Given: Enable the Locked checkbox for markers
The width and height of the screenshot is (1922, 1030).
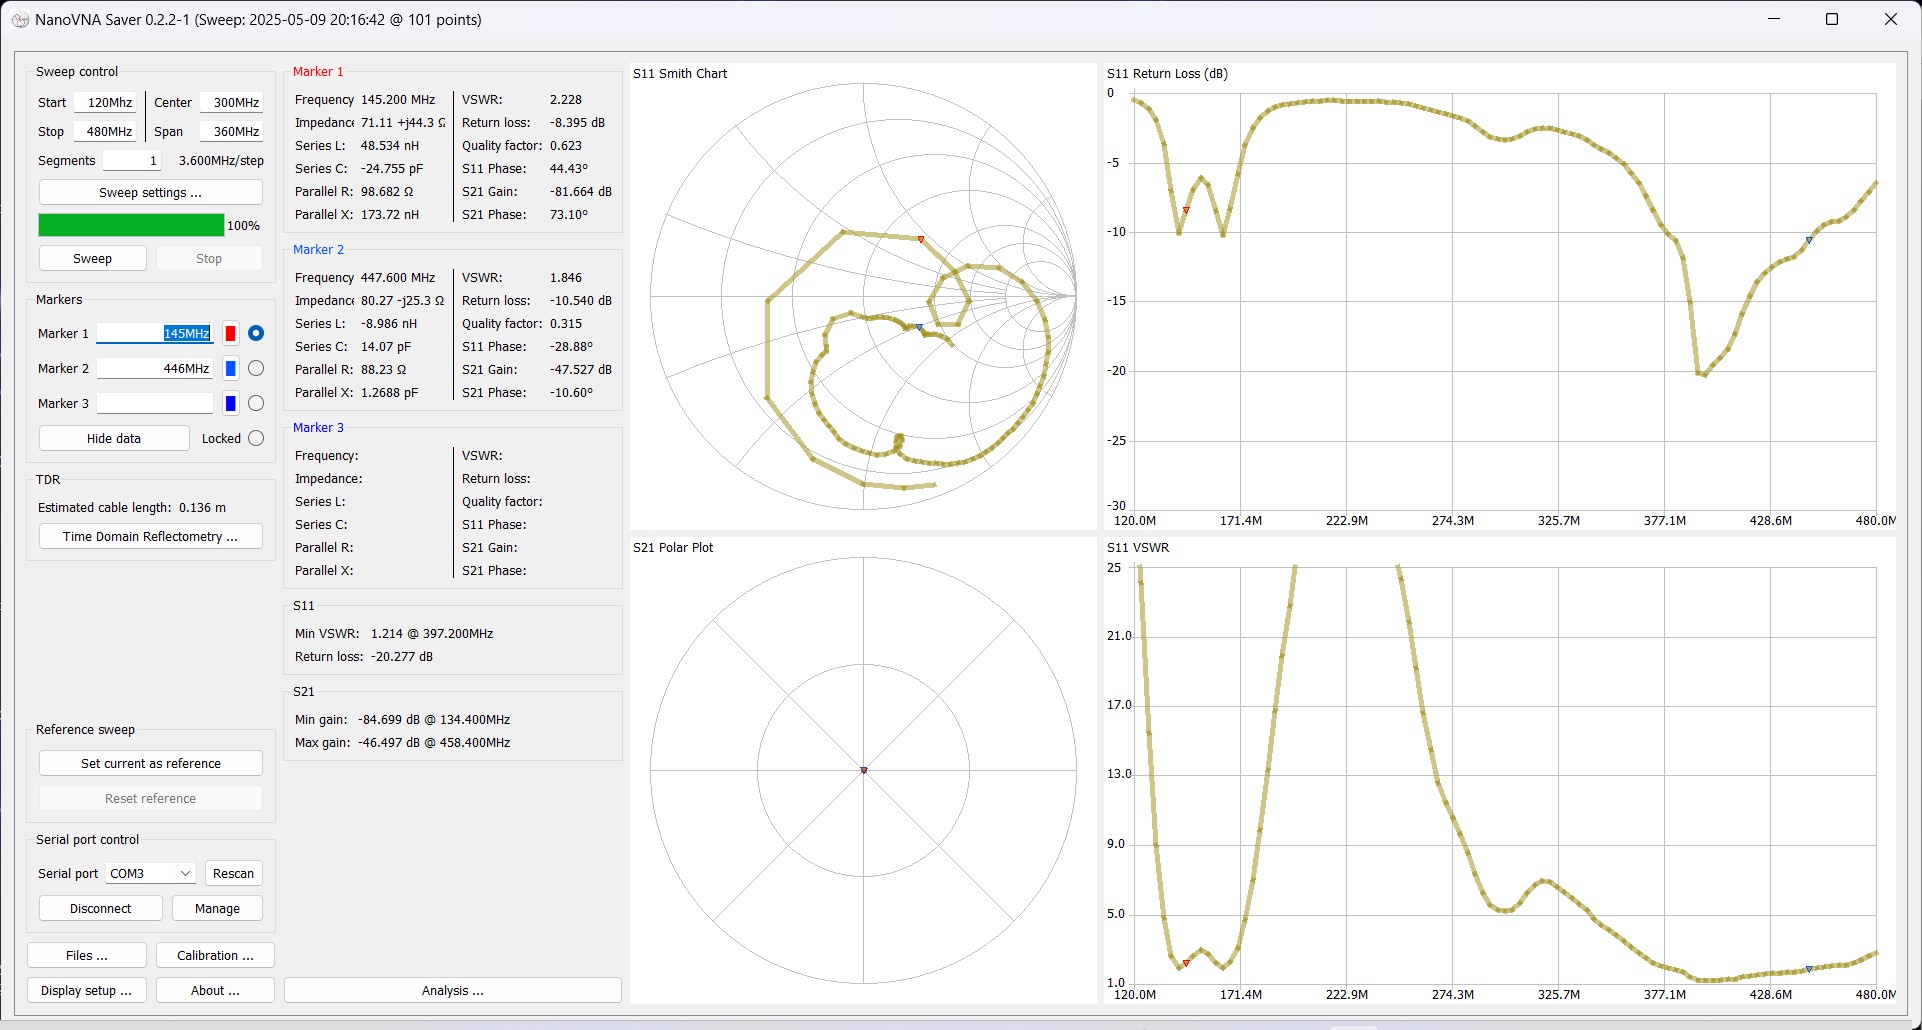Looking at the screenshot, I should coord(256,438).
